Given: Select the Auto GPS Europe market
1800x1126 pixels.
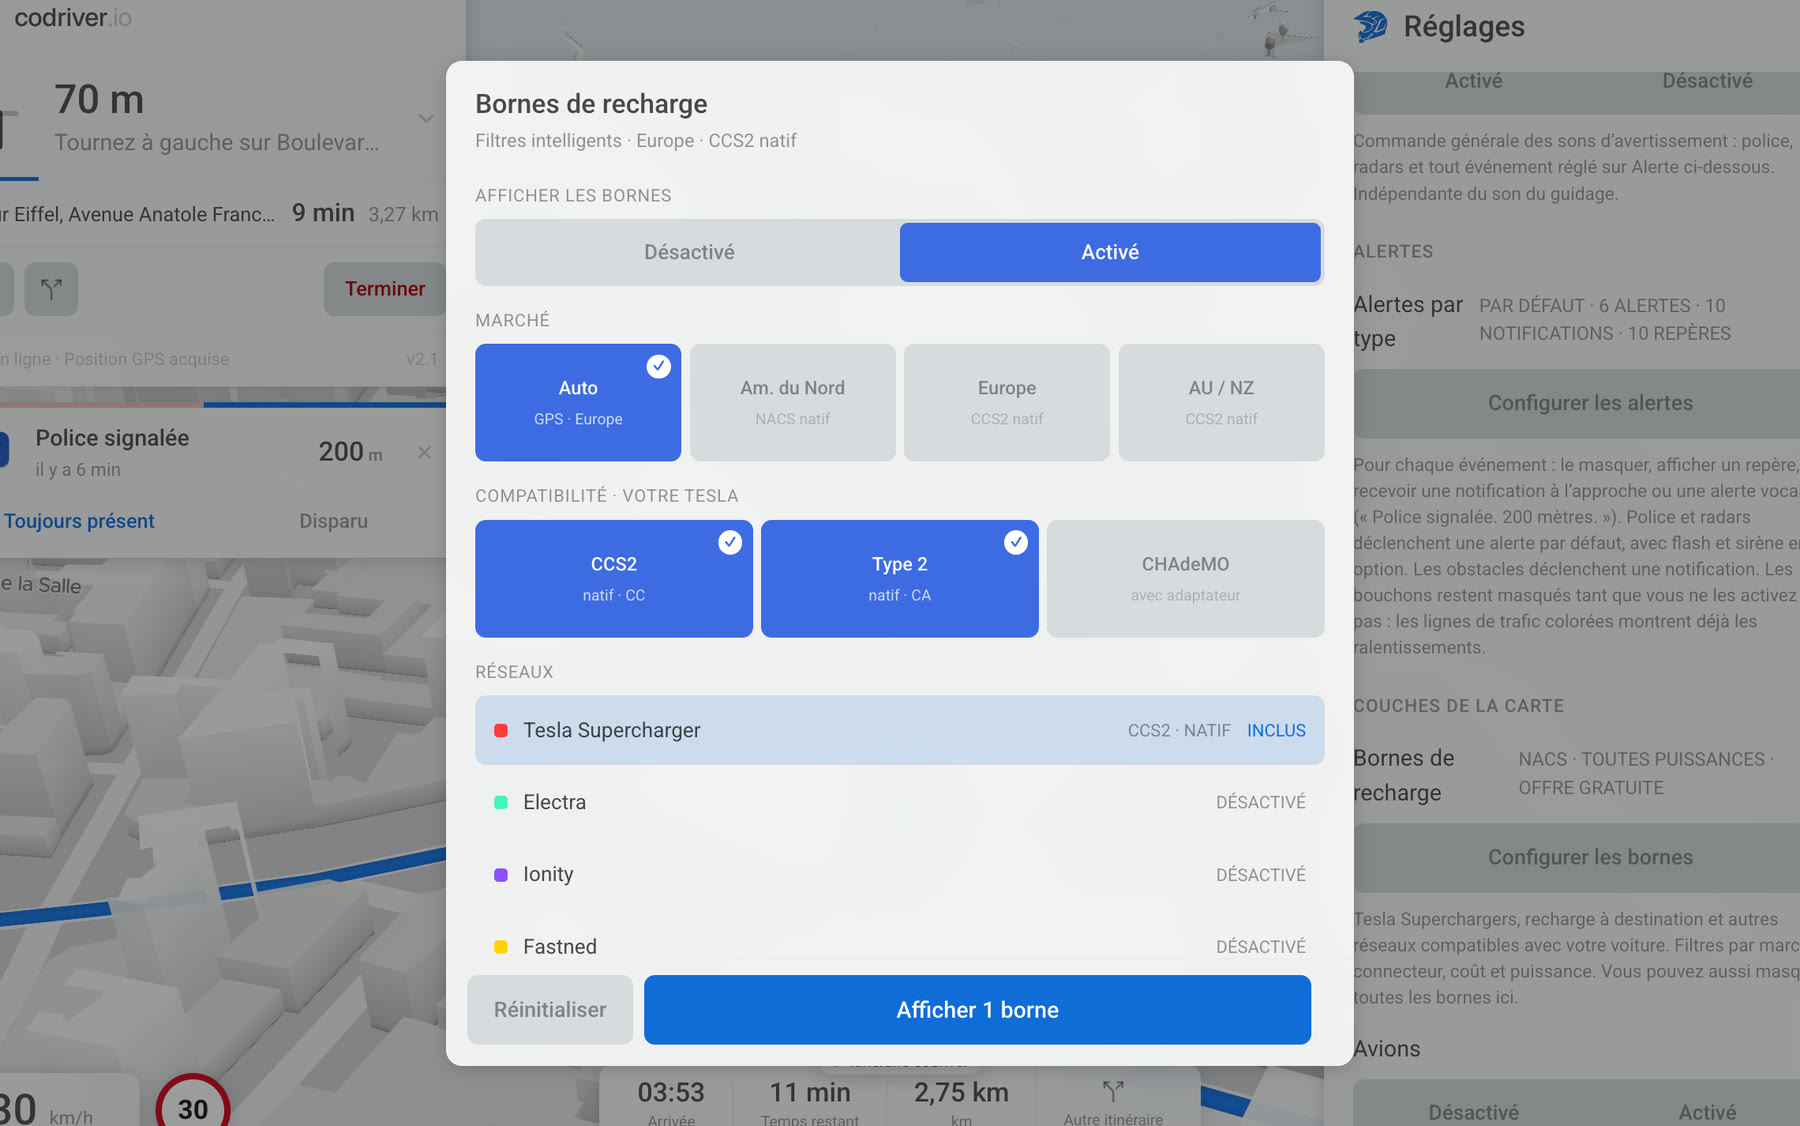Looking at the screenshot, I should coord(578,402).
